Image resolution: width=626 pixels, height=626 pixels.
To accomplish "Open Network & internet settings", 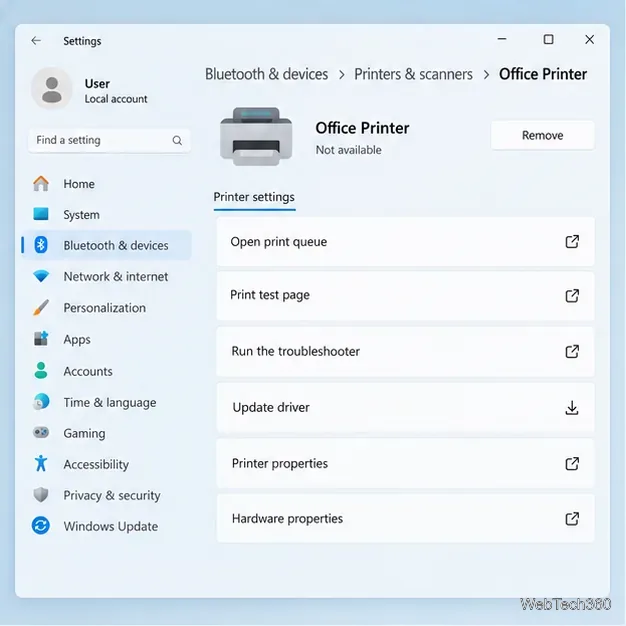I will coord(106,276).
